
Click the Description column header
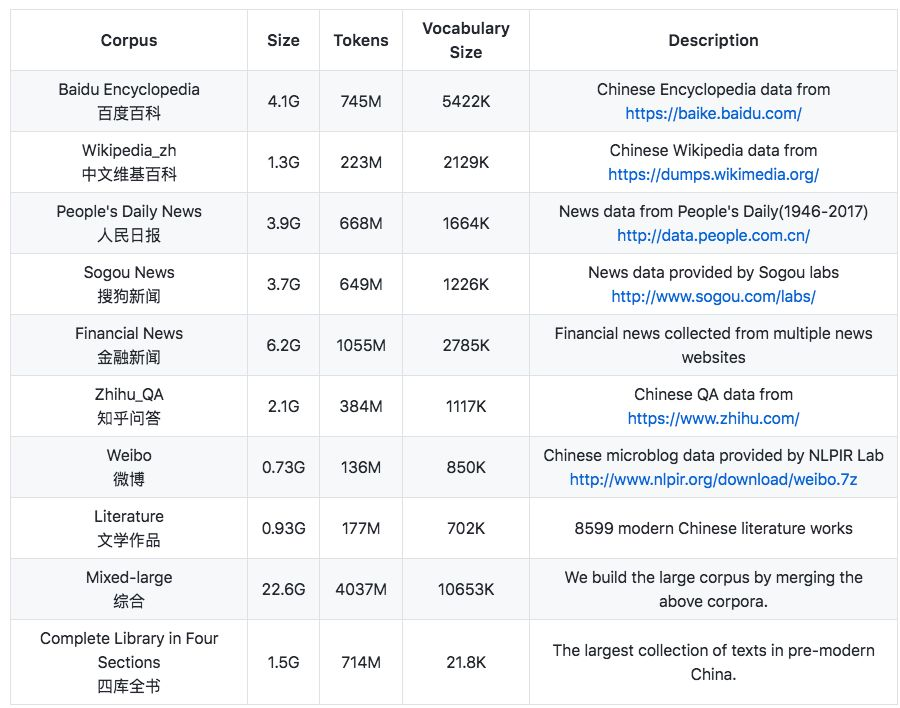point(713,40)
